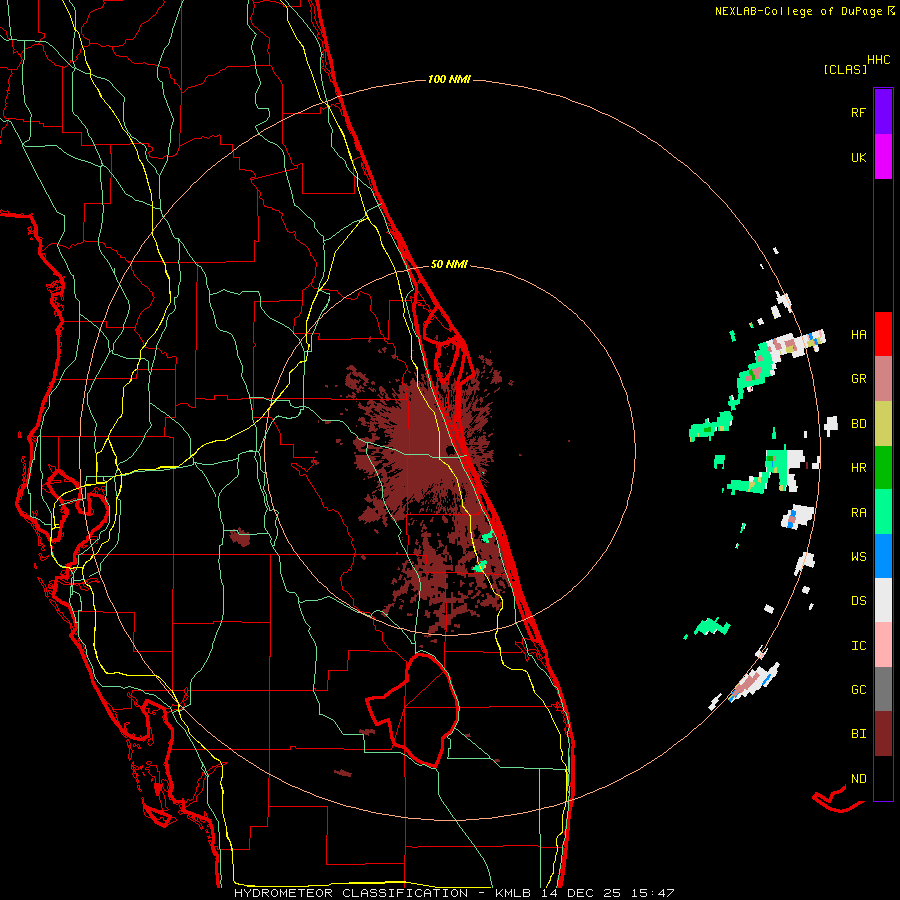Click the HA red legend swatch
Image resolution: width=900 pixels, height=900 pixels.
(x=883, y=334)
